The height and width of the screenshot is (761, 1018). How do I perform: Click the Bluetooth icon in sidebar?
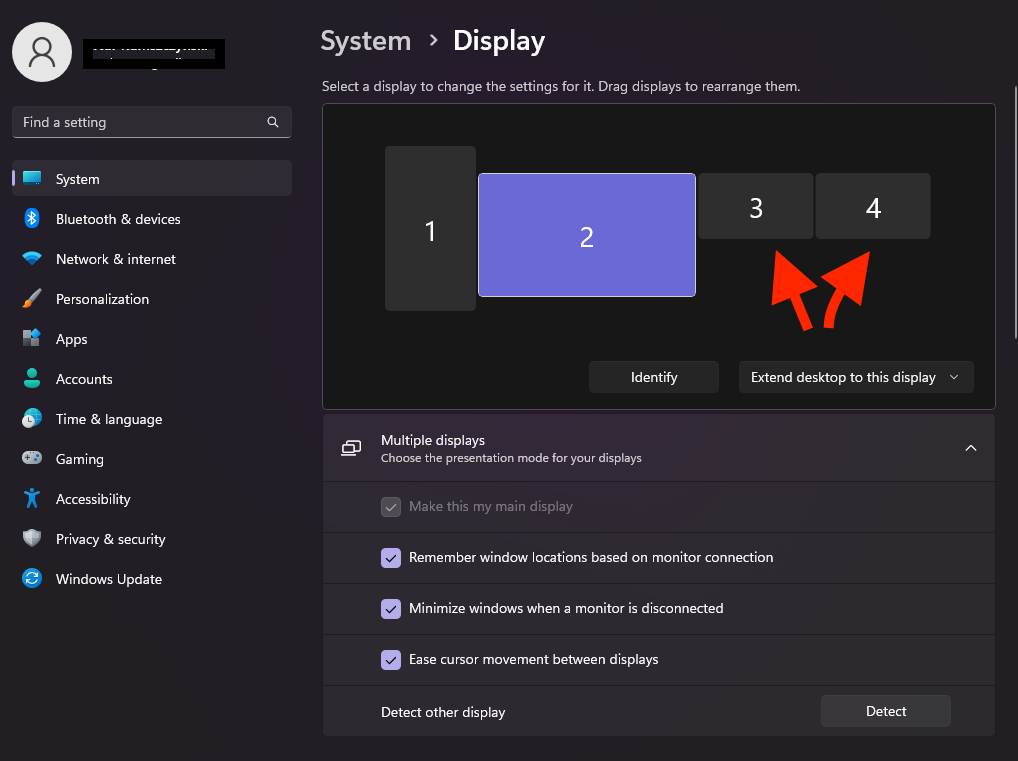click(32, 218)
